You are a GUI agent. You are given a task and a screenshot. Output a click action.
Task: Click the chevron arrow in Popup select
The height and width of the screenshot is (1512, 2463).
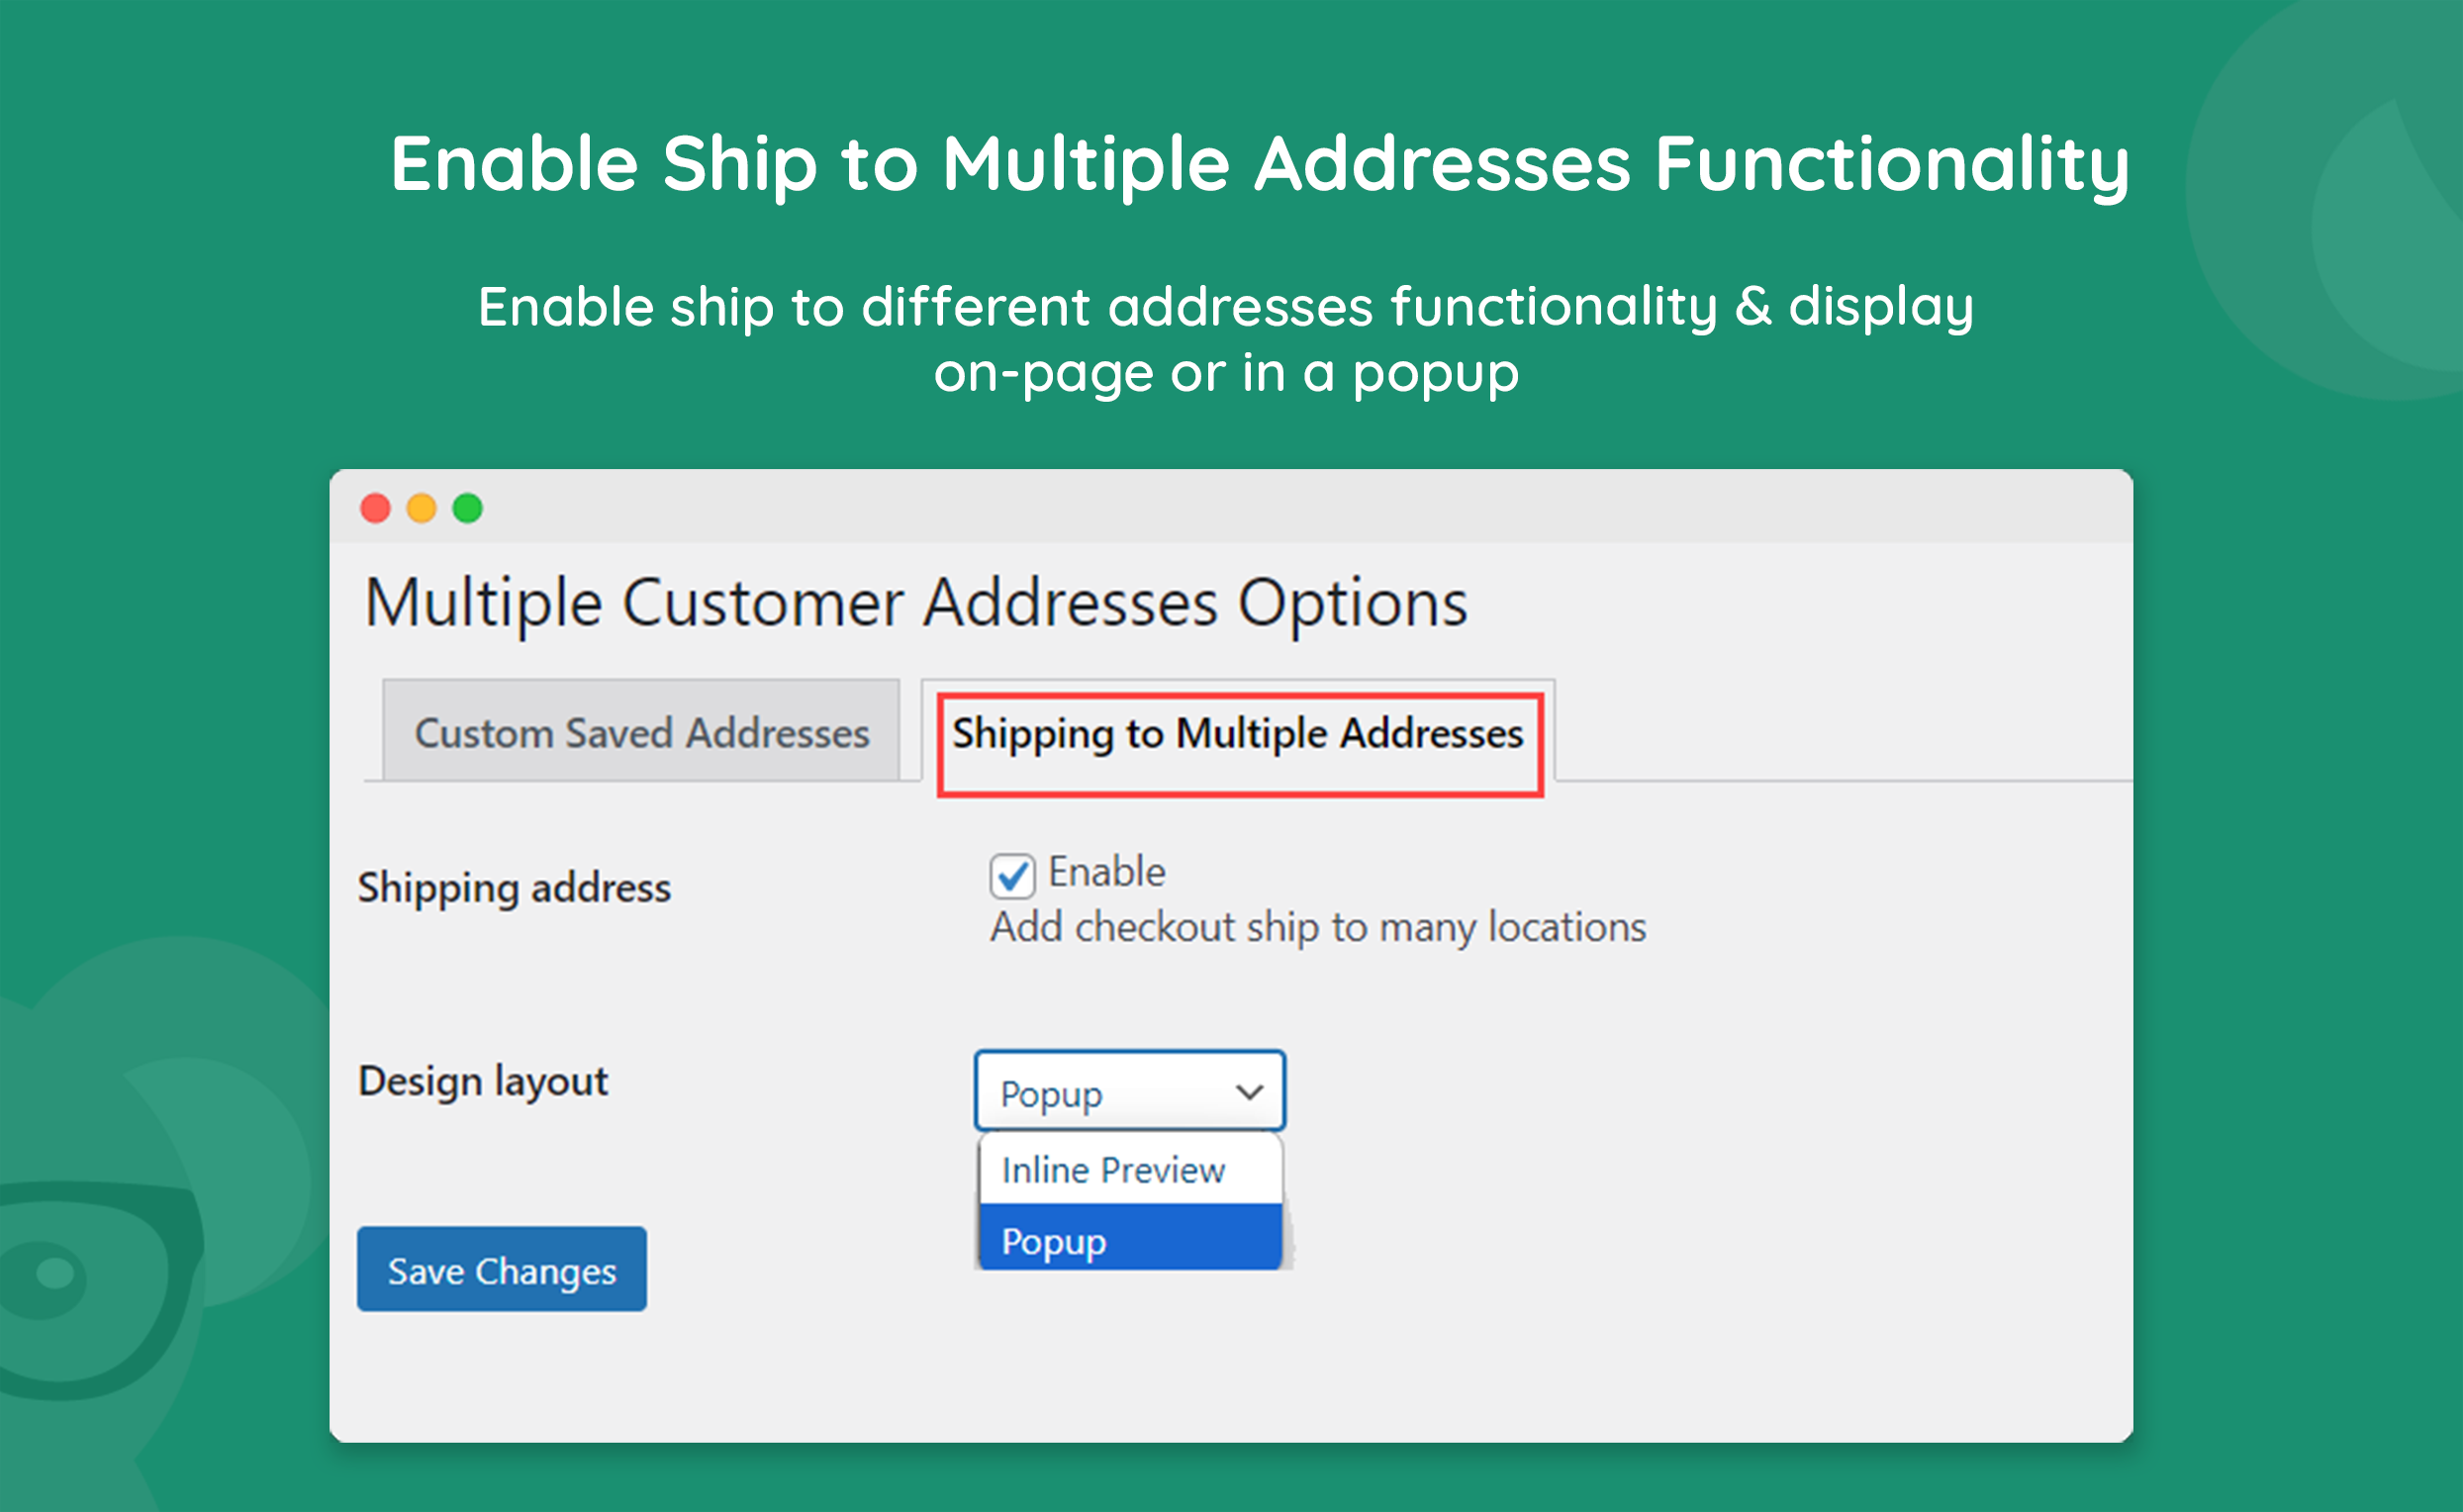(x=1249, y=1092)
